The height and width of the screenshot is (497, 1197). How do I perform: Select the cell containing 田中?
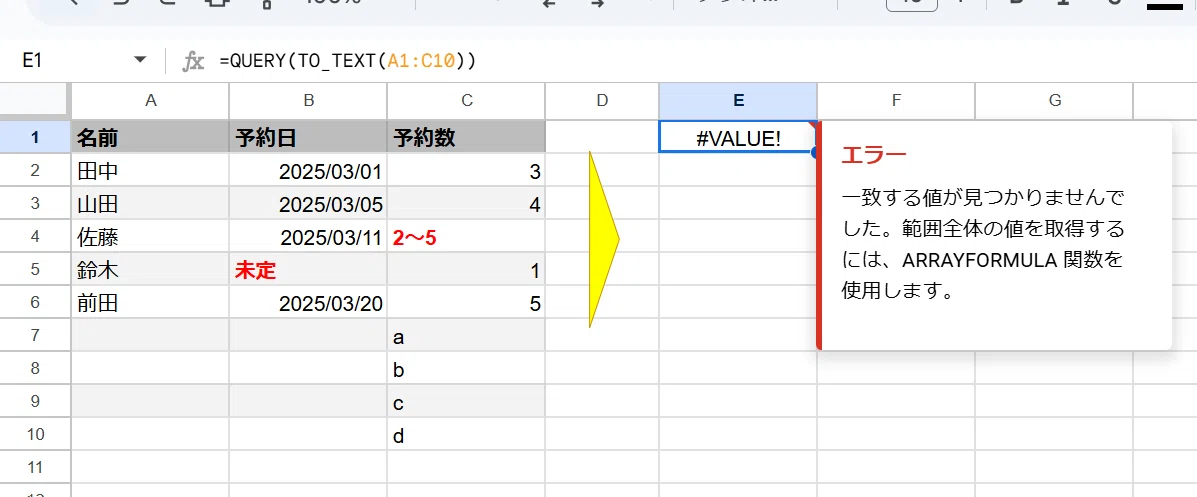150,171
